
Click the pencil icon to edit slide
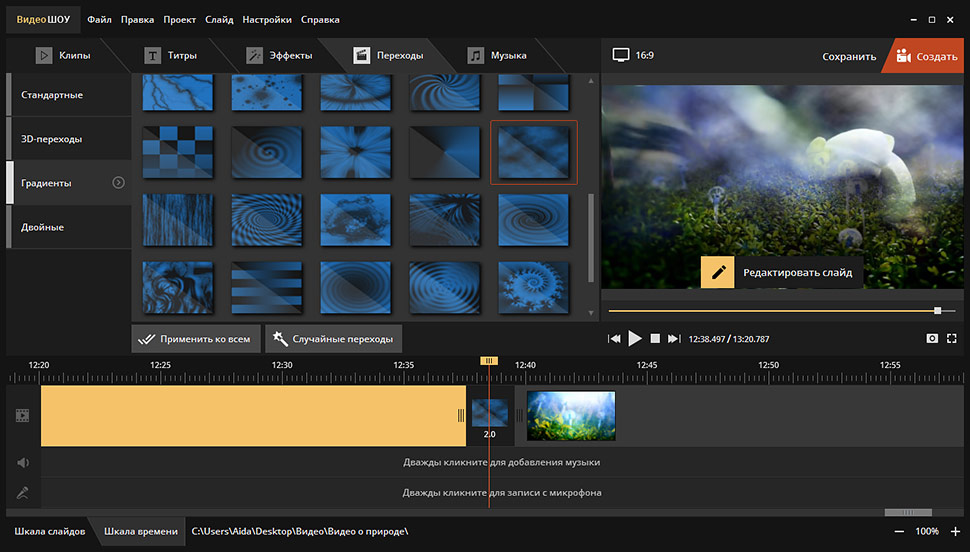[717, 272]
